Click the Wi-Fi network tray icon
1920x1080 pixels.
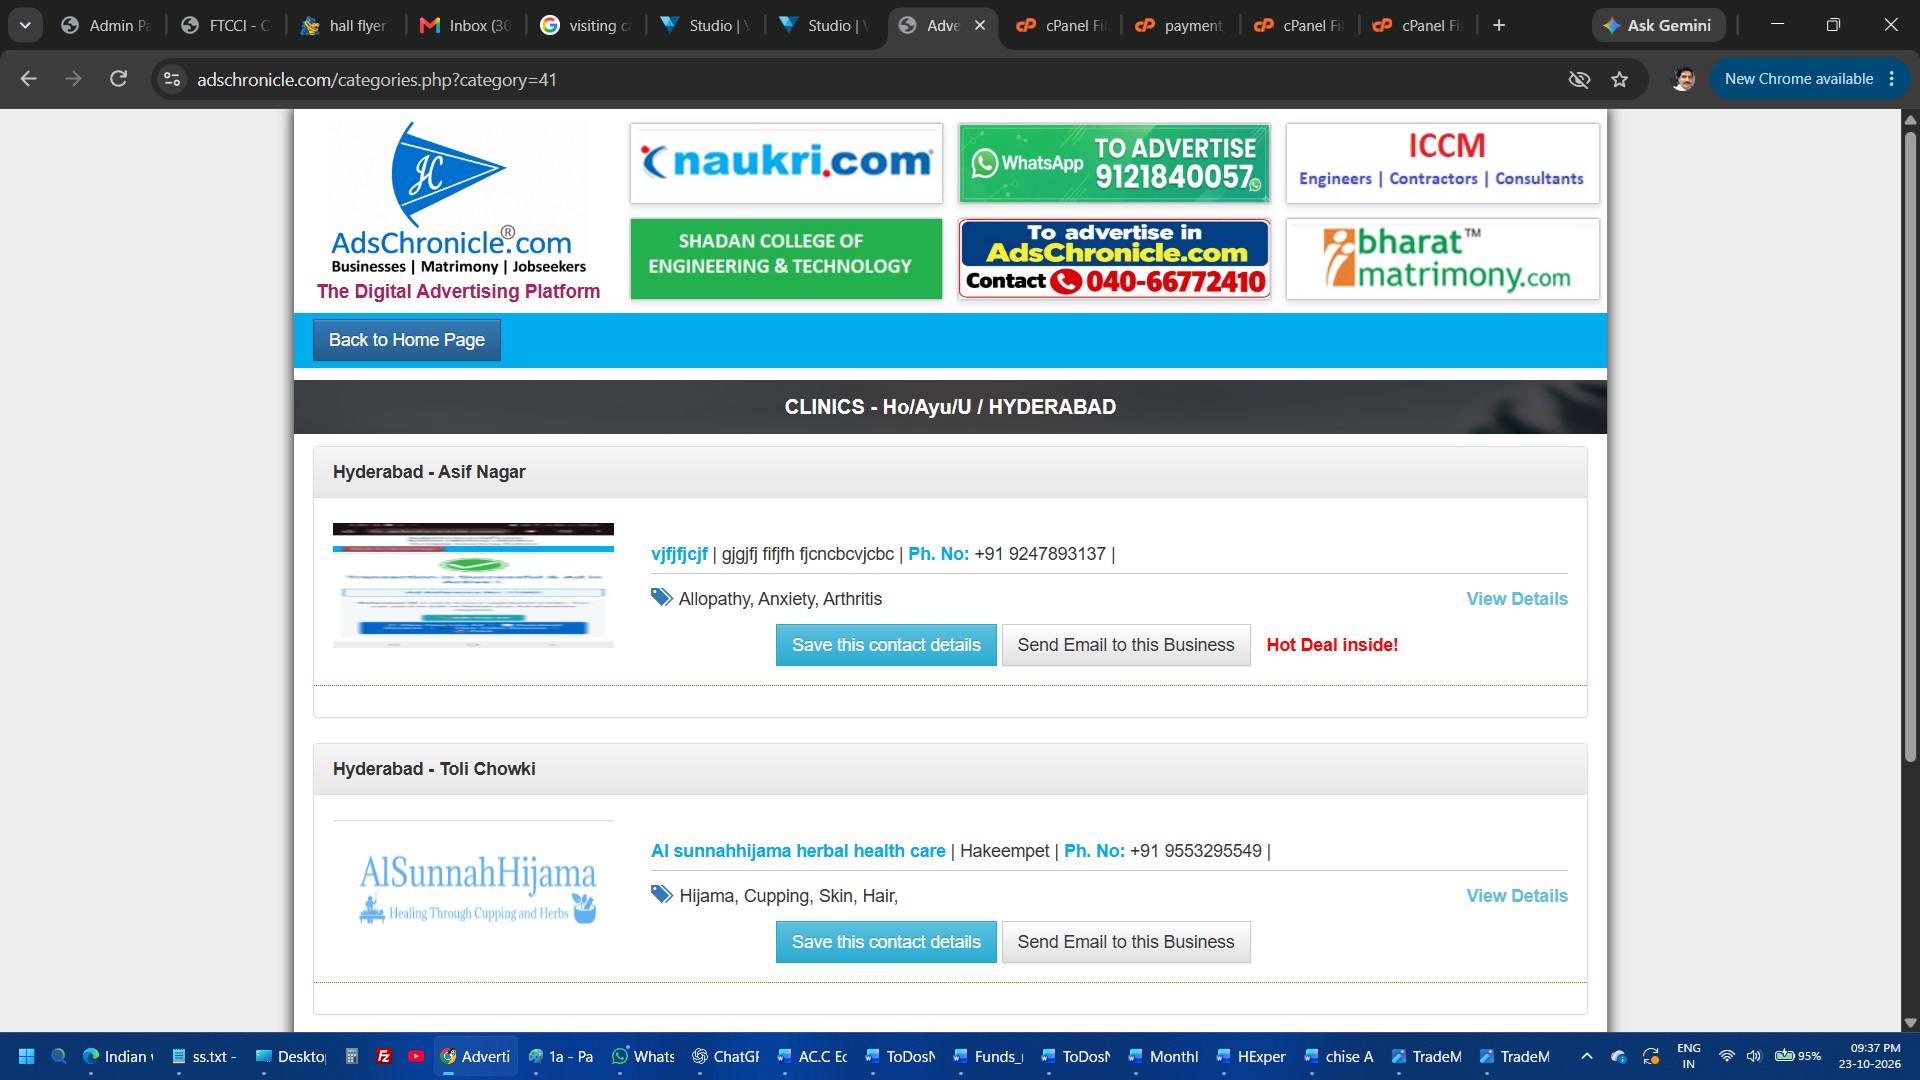coord(1727,1056)
